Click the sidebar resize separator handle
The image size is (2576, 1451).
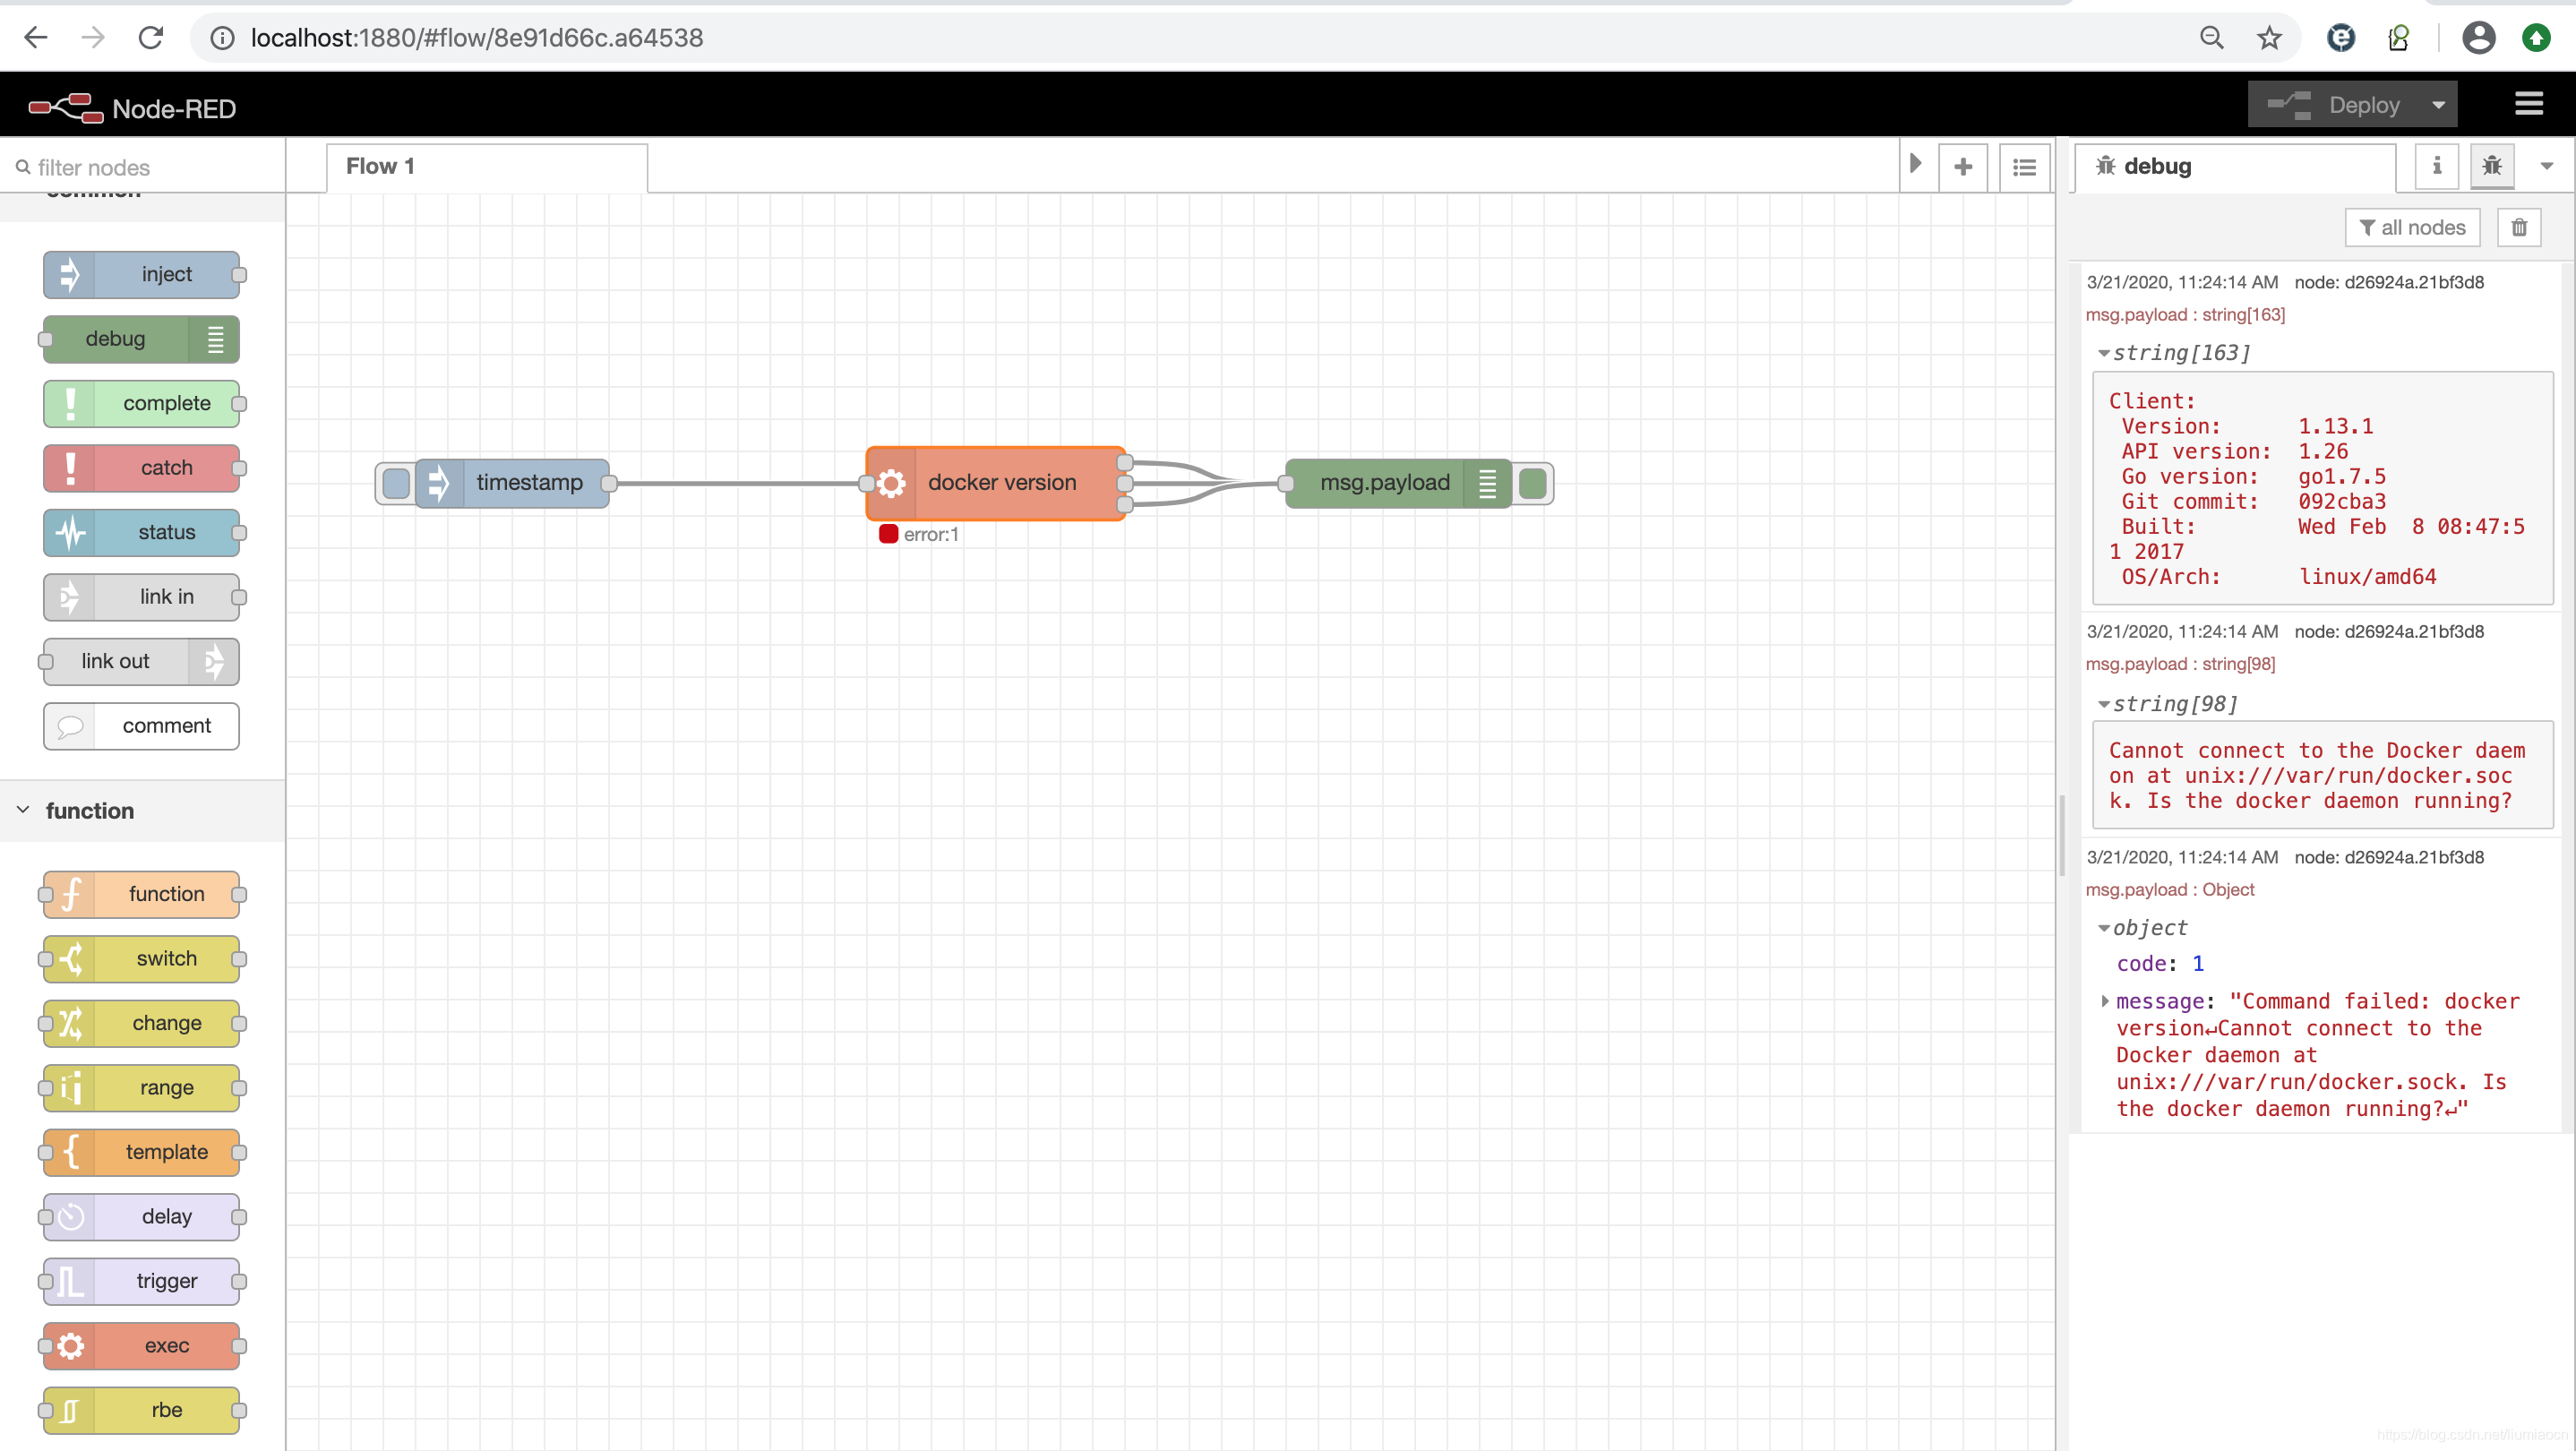(x=2061, y=835)
